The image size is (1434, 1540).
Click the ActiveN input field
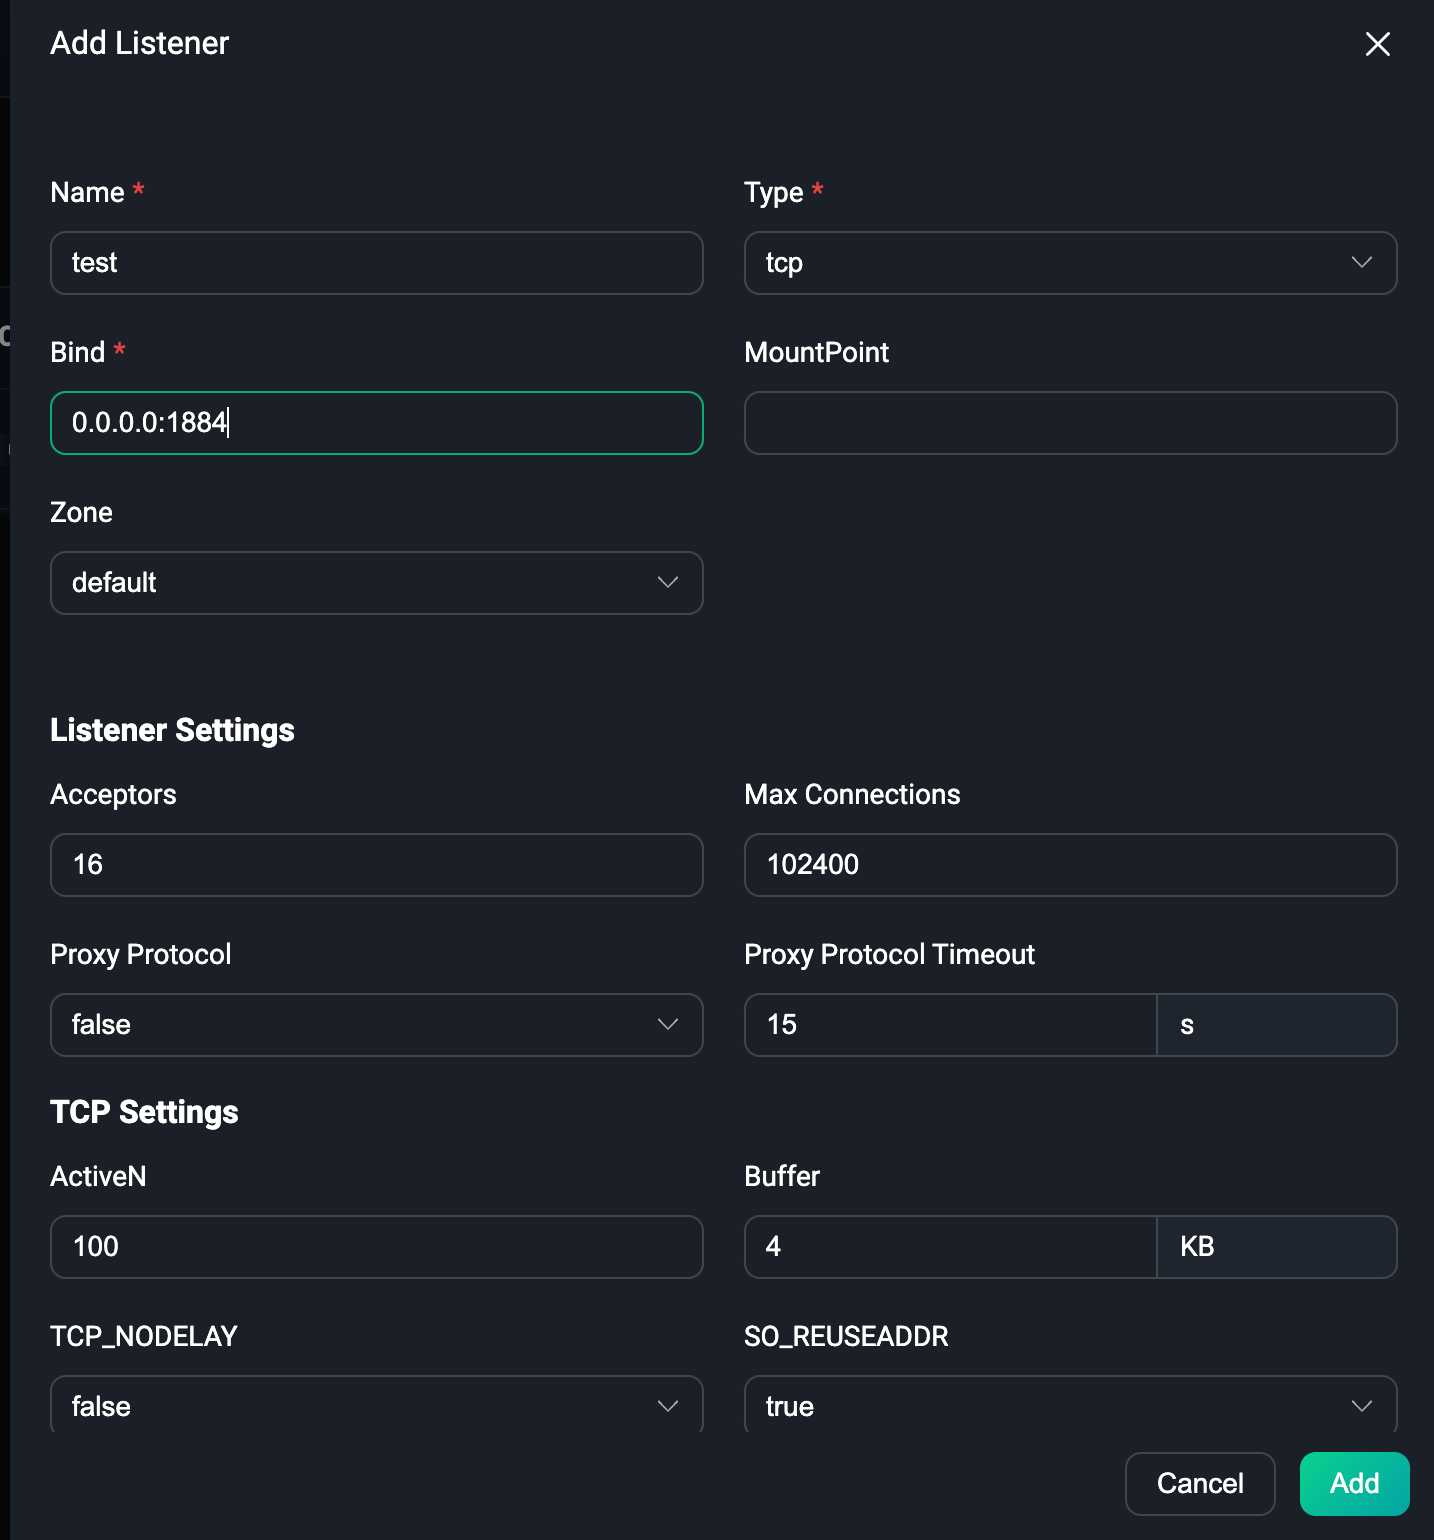coord(376,1247)
